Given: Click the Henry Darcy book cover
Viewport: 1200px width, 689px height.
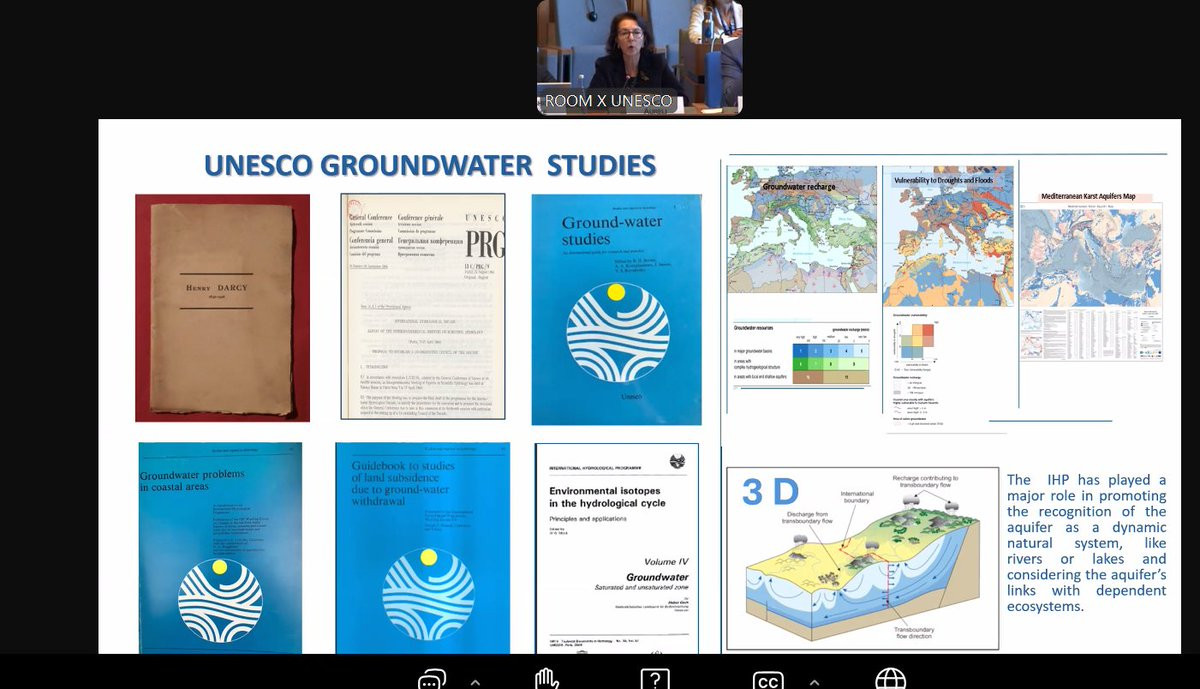Looking at the screenshot, I should (x=222, y=308).
